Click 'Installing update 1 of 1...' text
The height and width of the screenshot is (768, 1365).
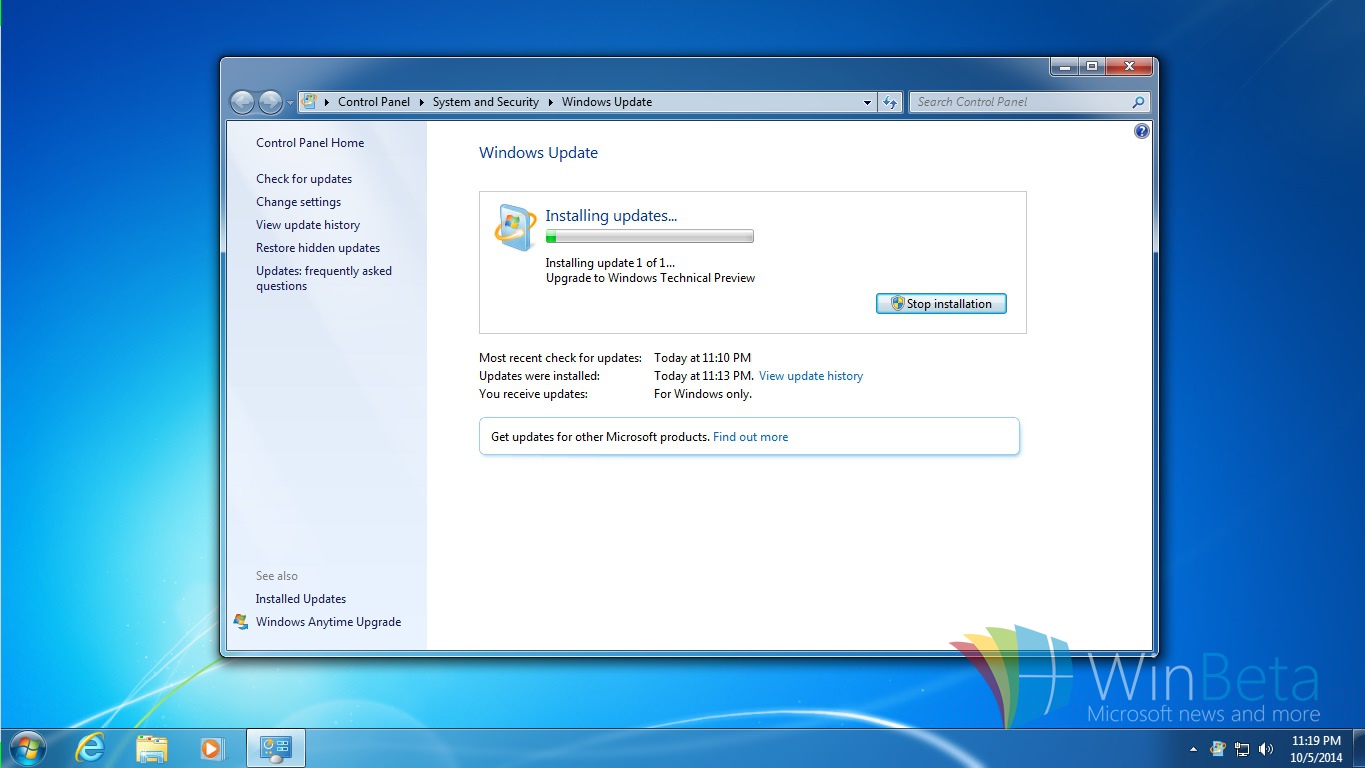pos(610,263)
